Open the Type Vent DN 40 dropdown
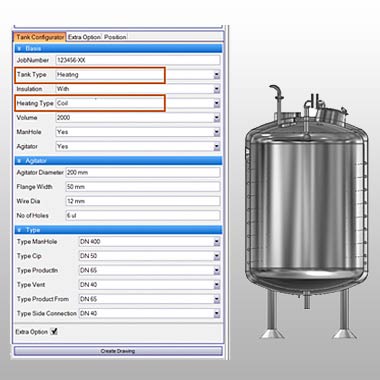The height and width of the screenshot is (380, 380). pos(149,285)
